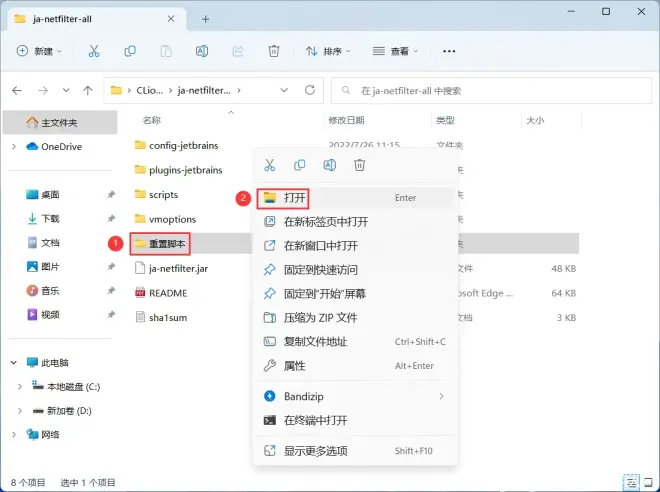
Task: Go back with the left arrow
Action: tap(17, 90)
